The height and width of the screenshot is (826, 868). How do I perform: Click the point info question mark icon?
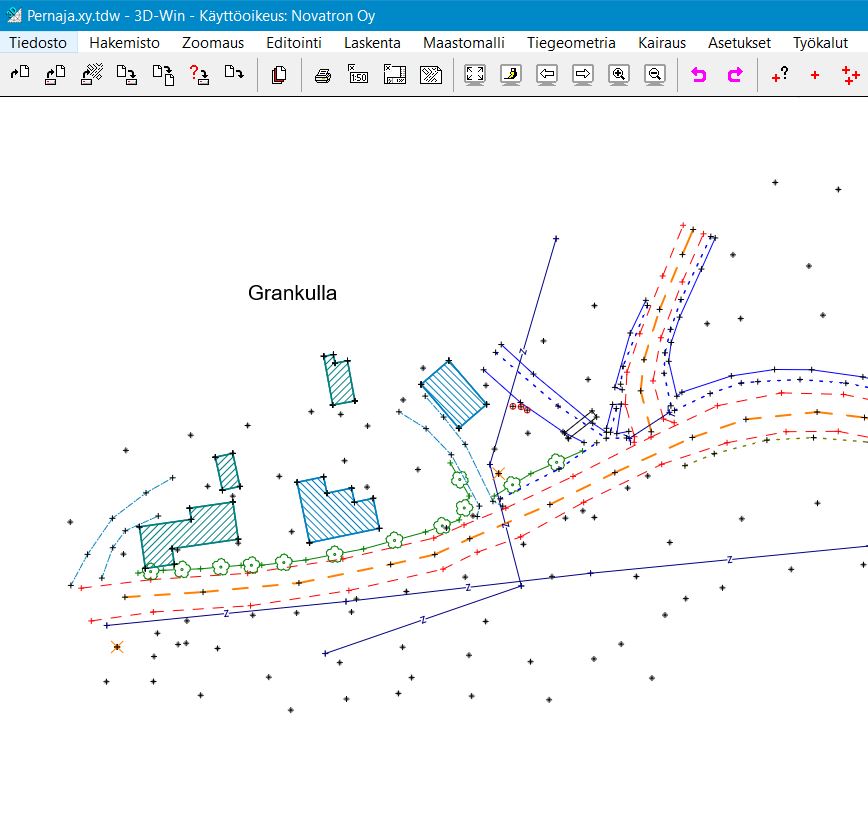point(780,74)
